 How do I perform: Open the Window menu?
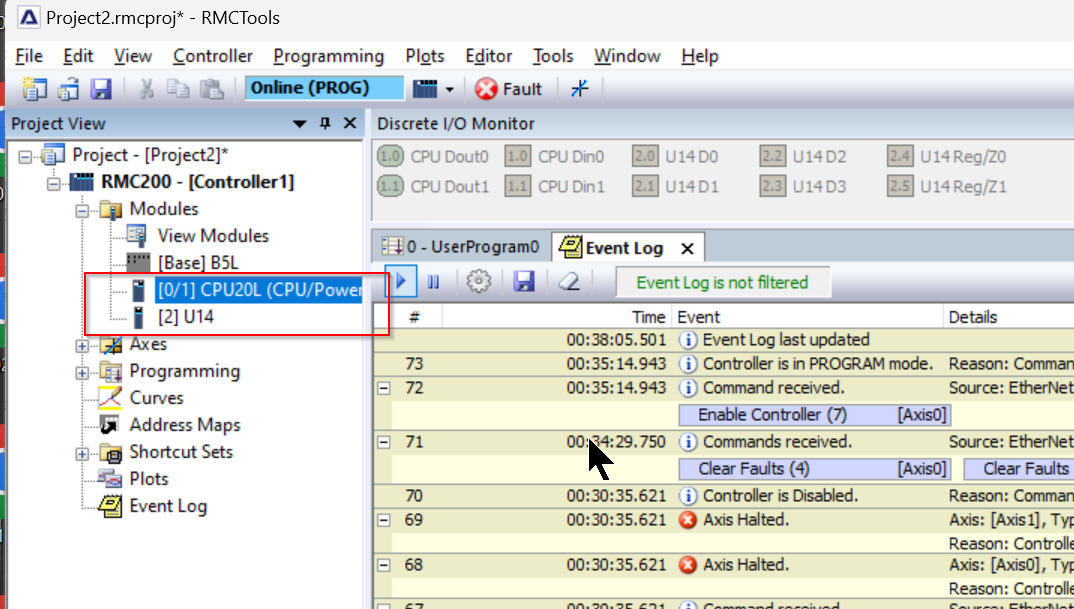pyautogui.click(x=627, y=56)
